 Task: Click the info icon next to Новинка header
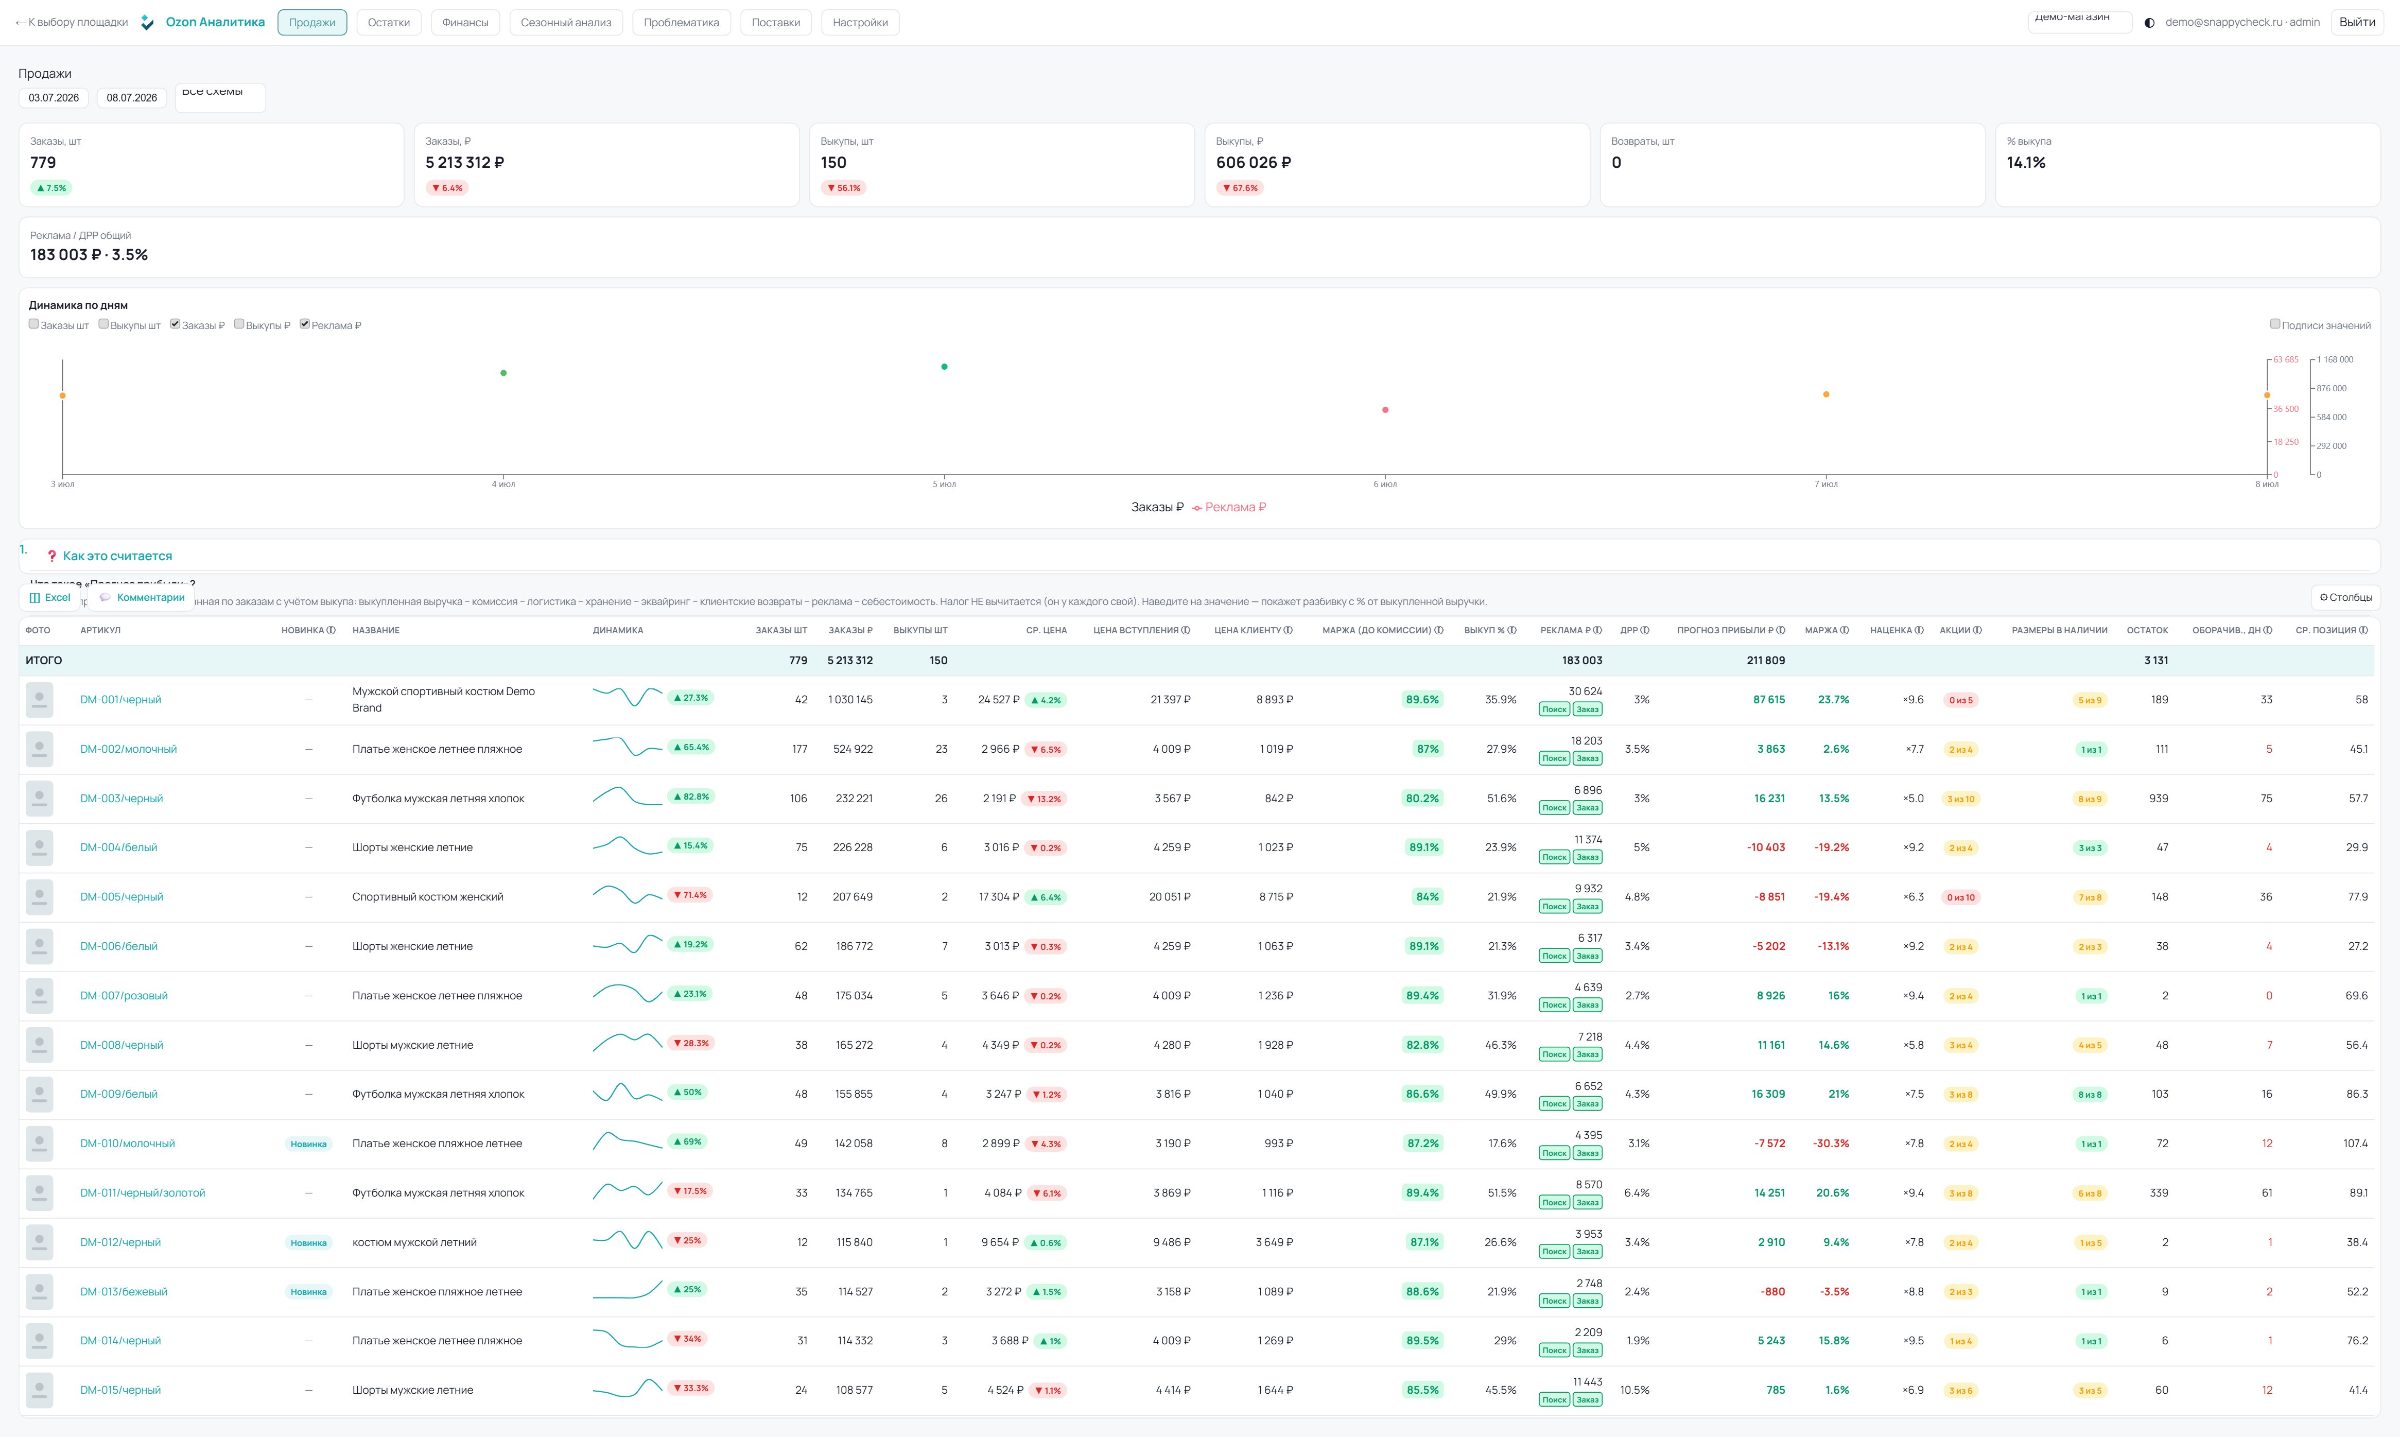point(331,630)
